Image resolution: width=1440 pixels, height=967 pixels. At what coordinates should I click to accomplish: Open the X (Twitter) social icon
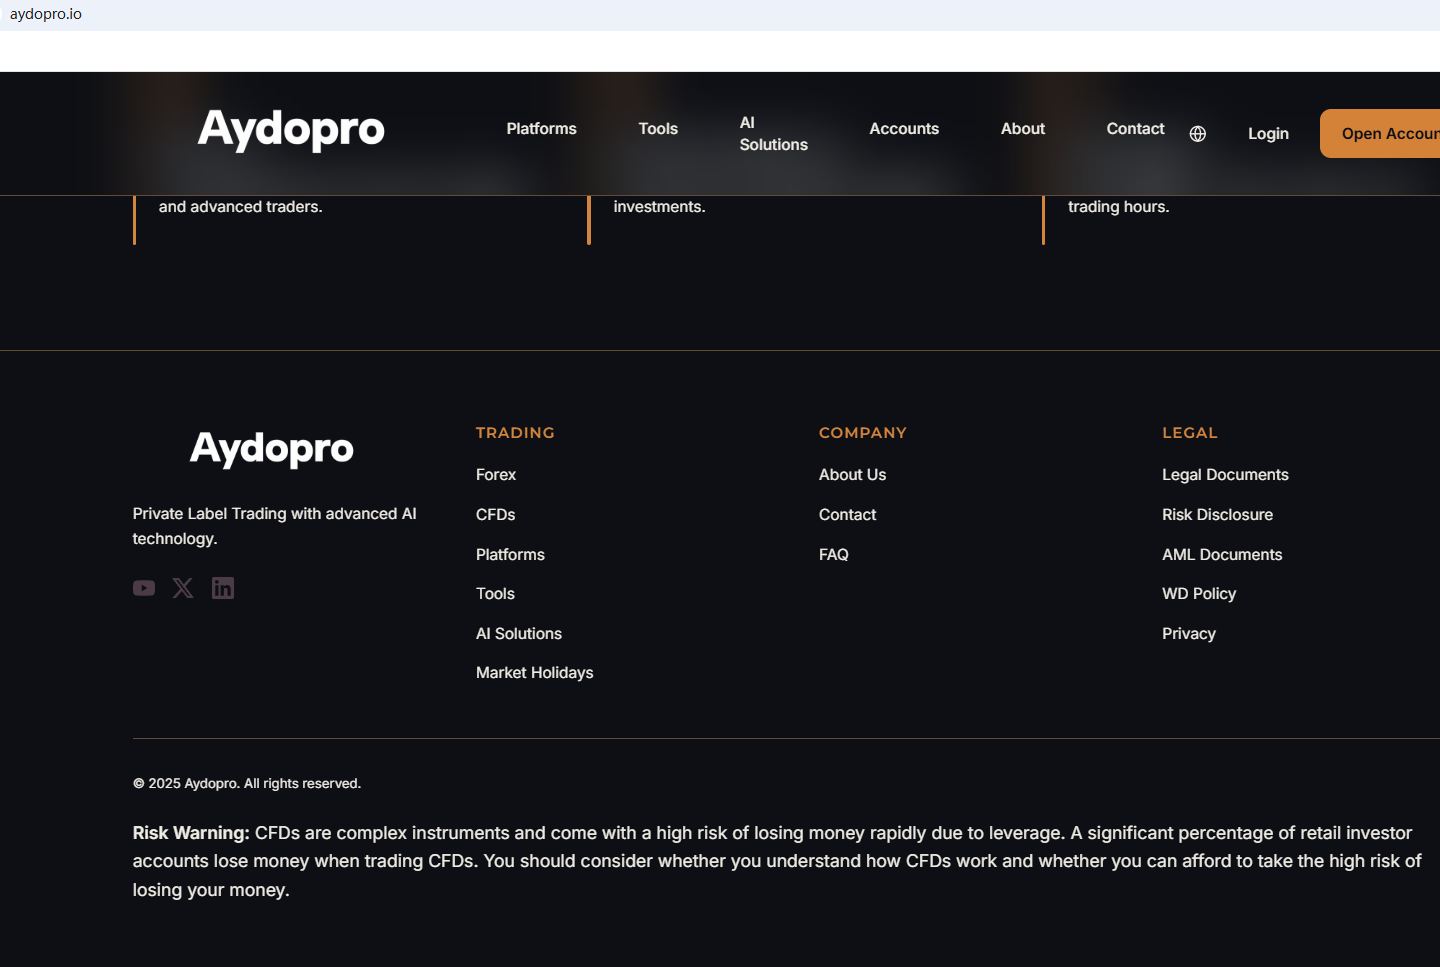click(x=183, y=588)
